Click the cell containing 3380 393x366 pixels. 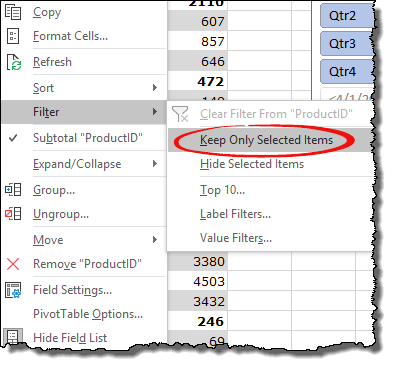pos(198,261)
